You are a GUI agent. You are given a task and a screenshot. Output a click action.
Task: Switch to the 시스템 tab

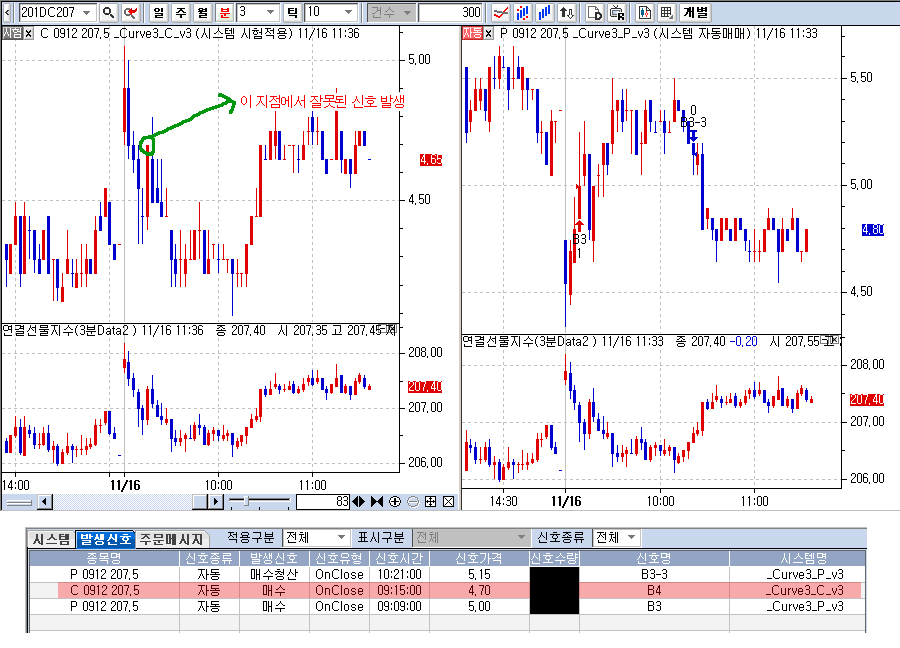[50, 539]
